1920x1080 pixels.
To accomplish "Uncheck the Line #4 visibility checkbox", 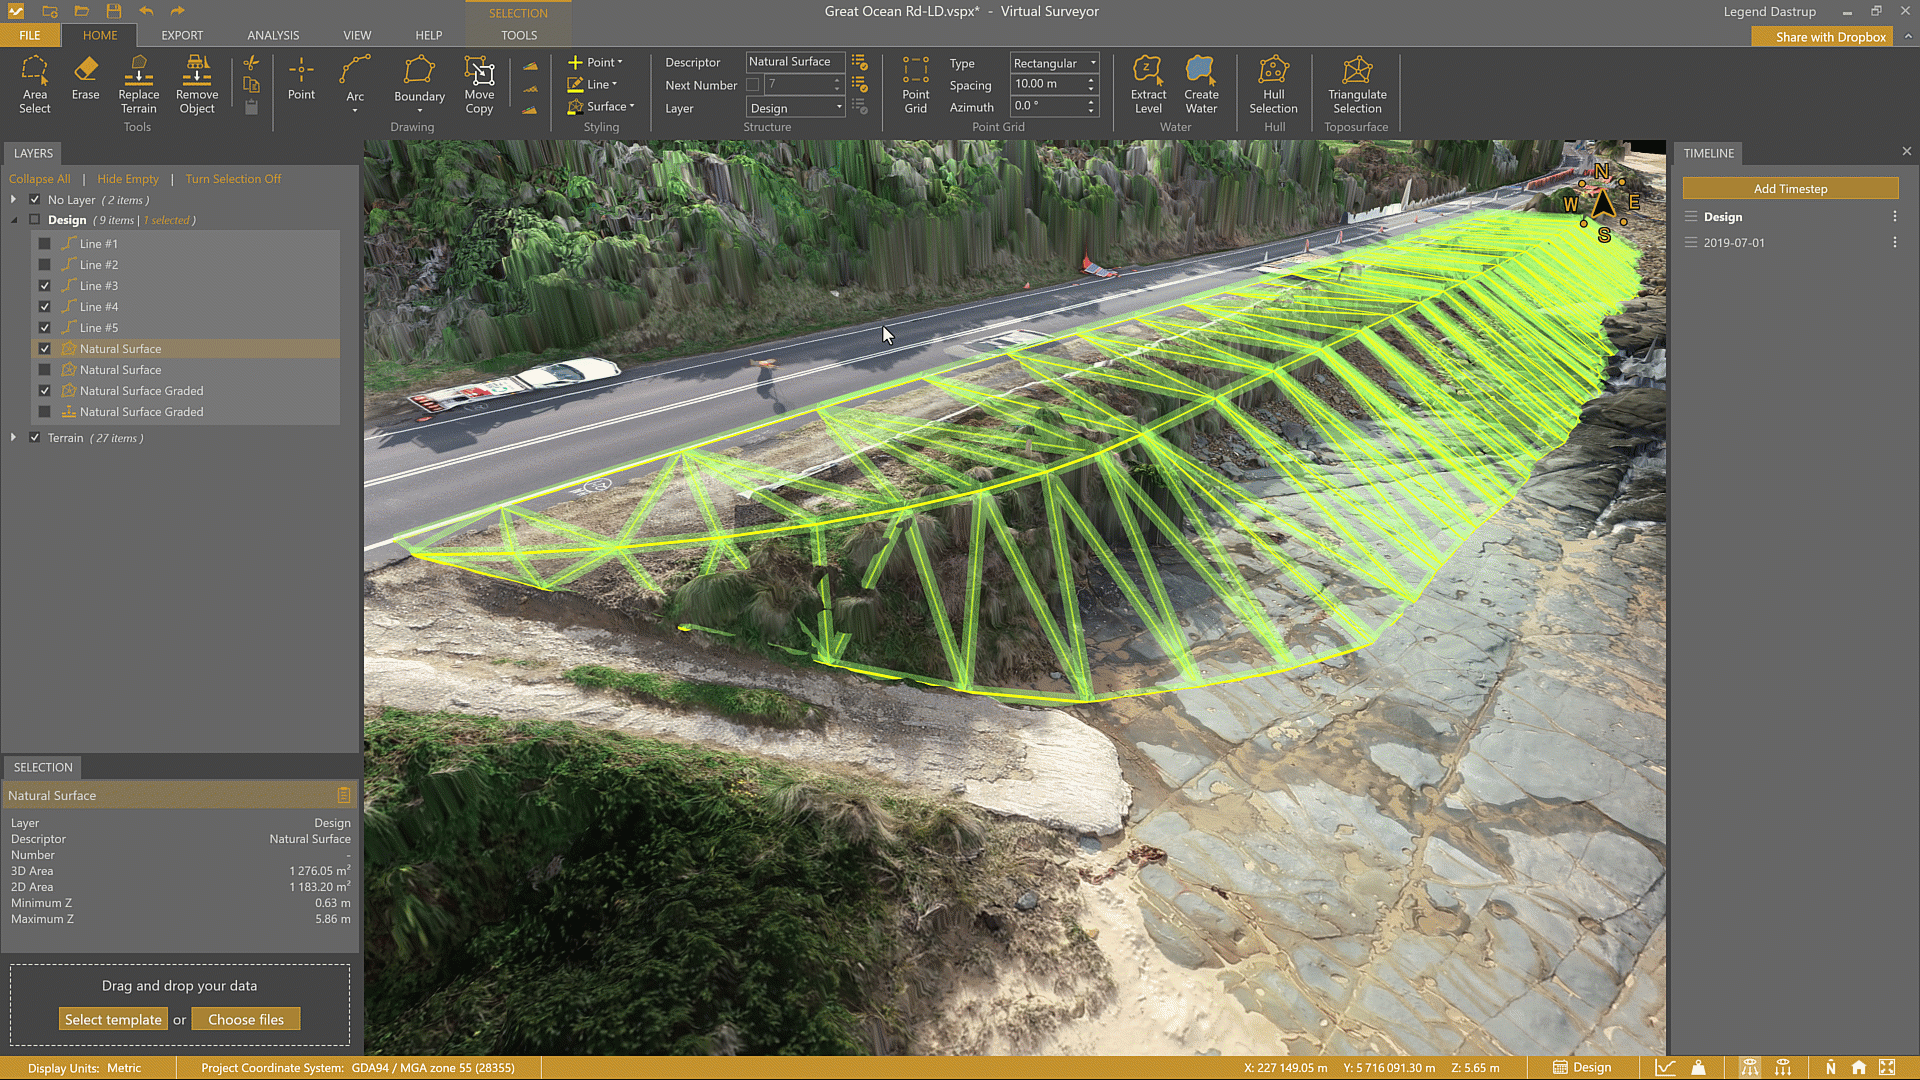I will click(44, 307).
